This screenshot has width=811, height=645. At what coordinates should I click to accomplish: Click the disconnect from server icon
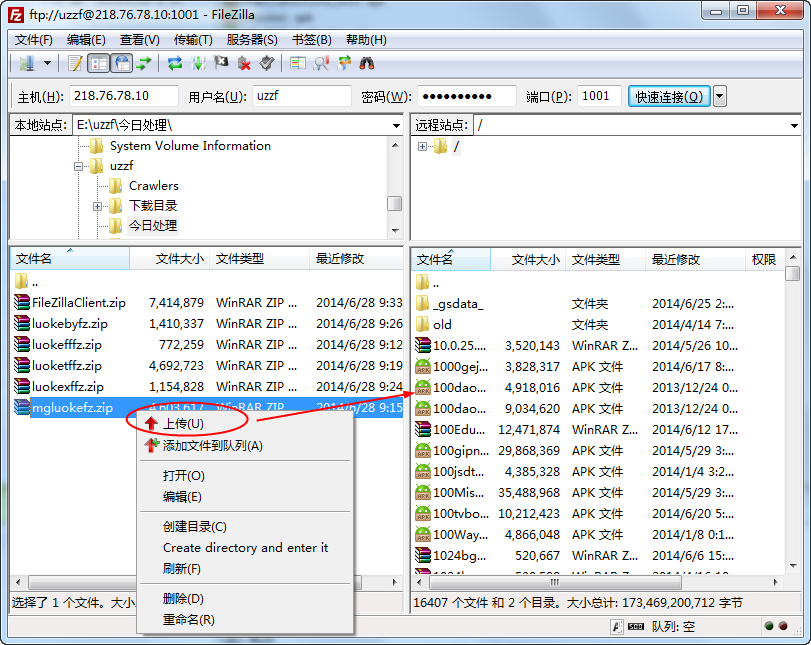pos(243,63)
